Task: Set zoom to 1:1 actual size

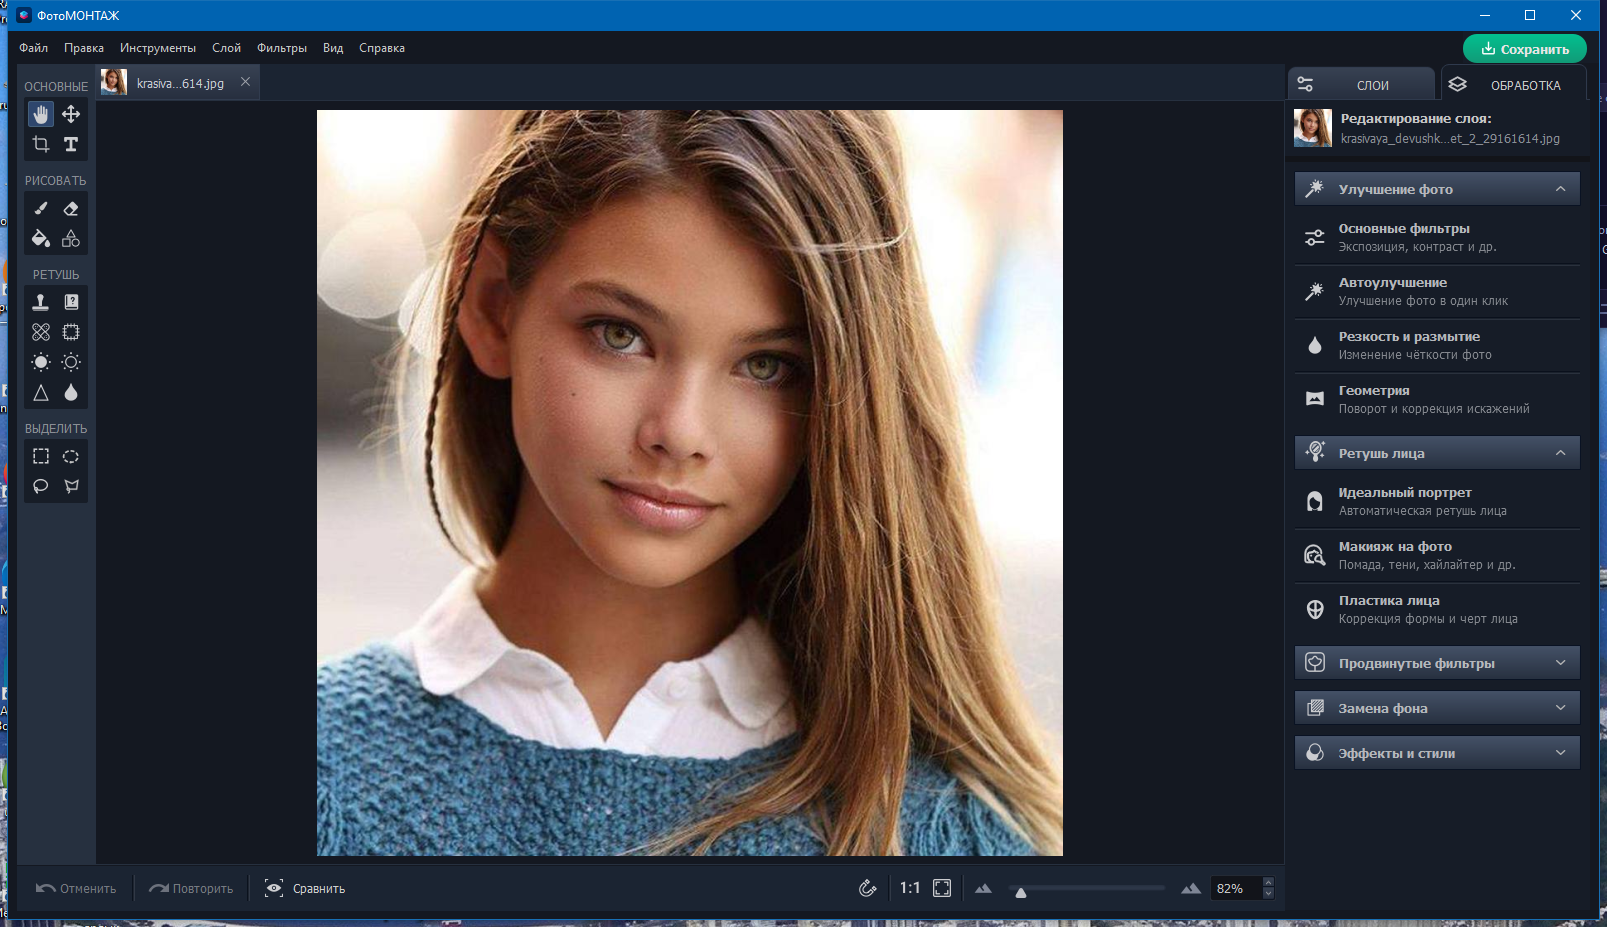Action: 909,888
